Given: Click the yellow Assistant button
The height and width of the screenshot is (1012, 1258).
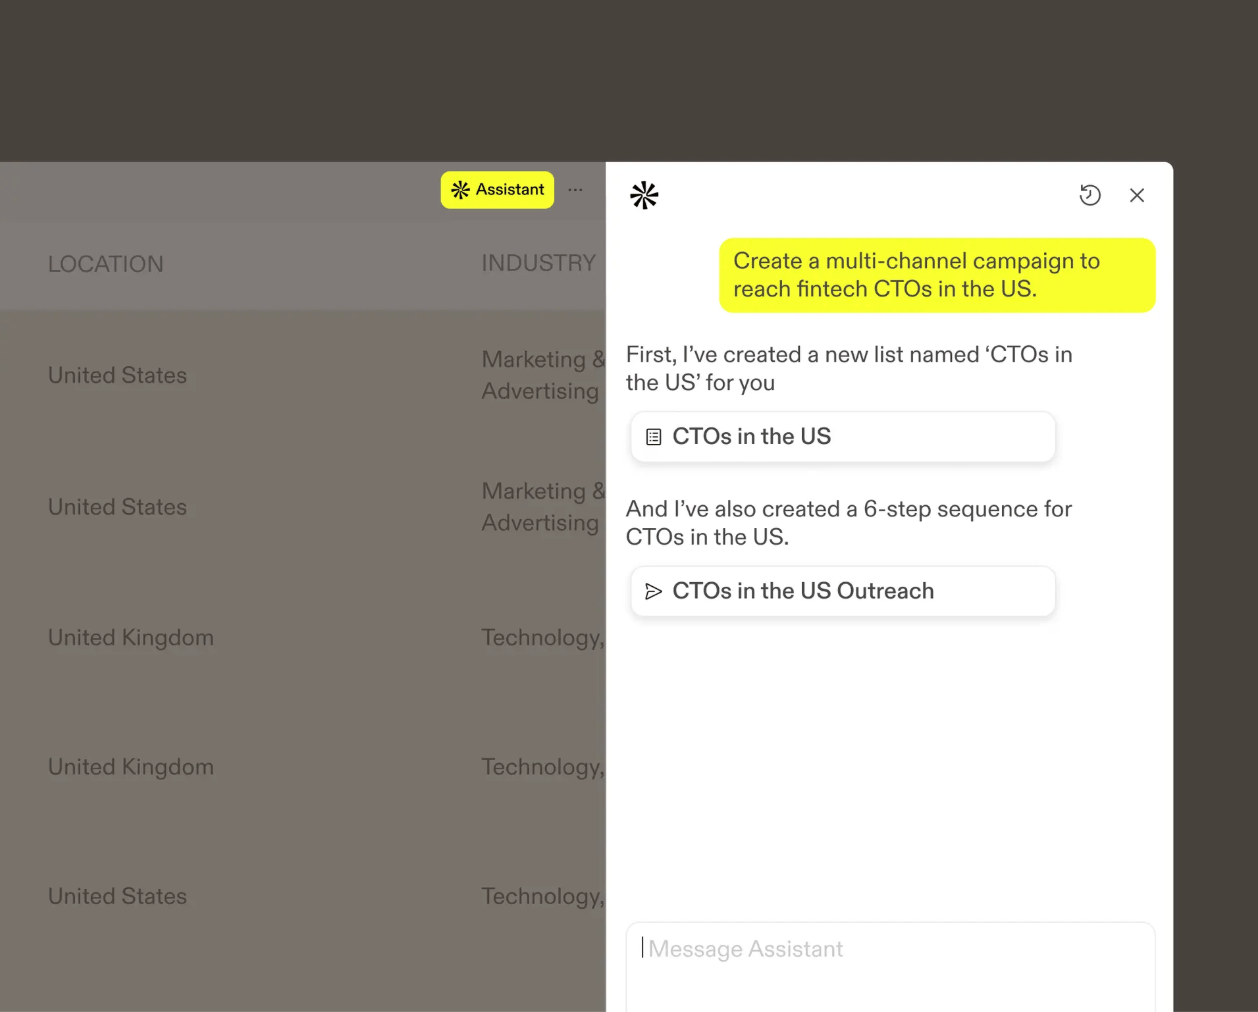Looking at the screenshot, I should [x=497, y=190].
